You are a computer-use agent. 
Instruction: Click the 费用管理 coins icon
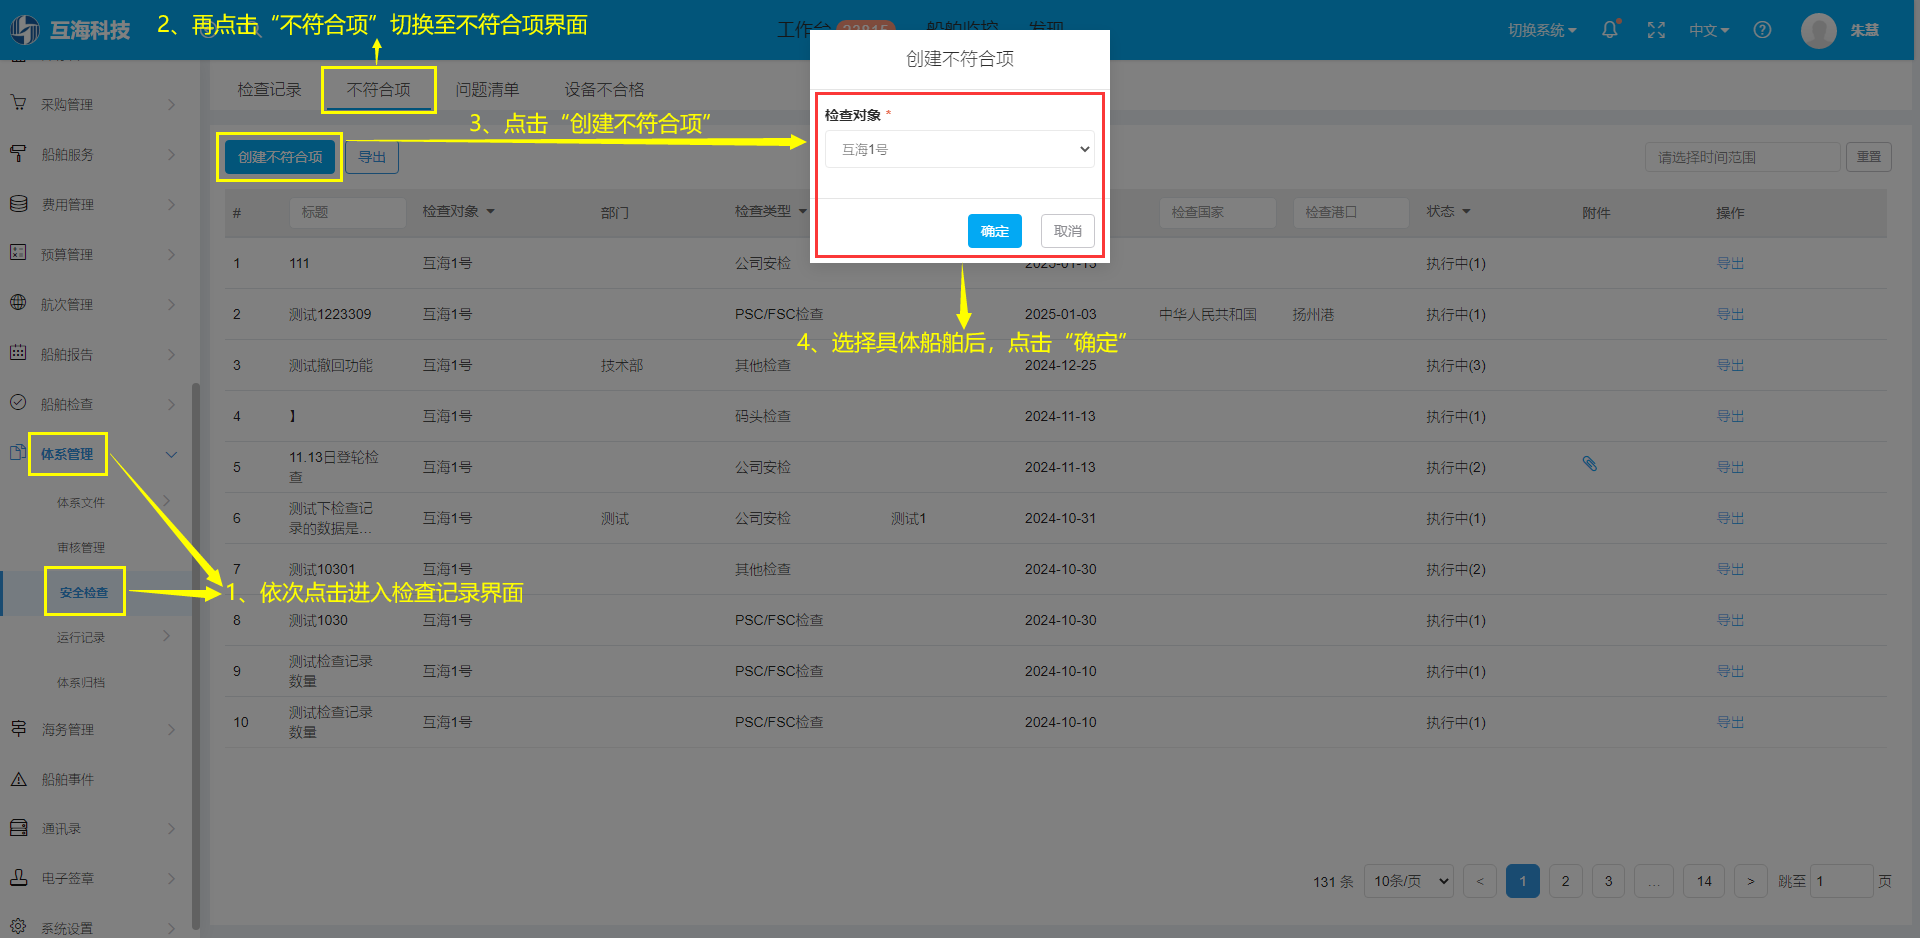[18, 203]
